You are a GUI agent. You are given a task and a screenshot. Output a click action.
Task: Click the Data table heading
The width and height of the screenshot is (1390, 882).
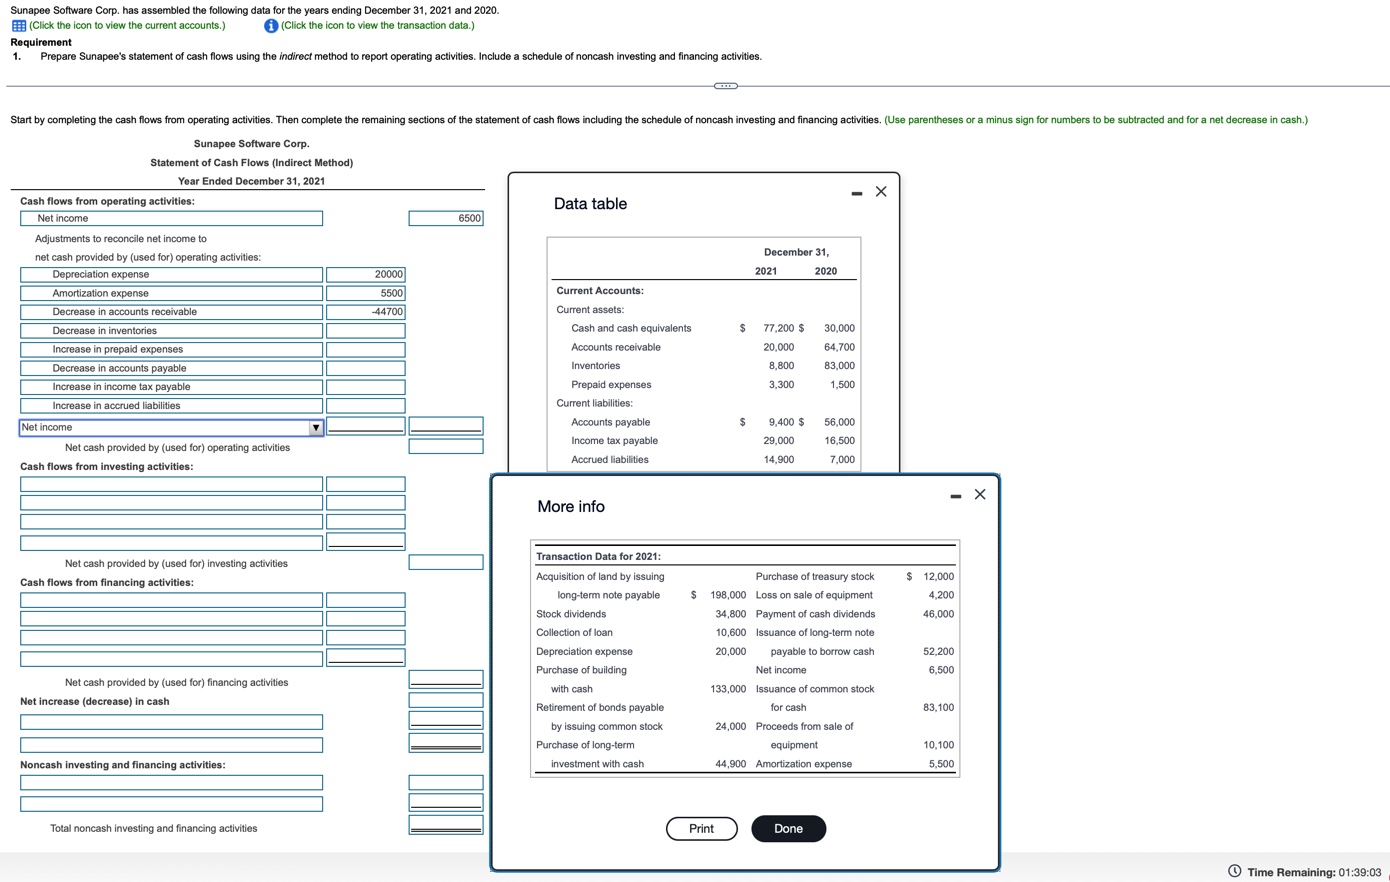591,204
